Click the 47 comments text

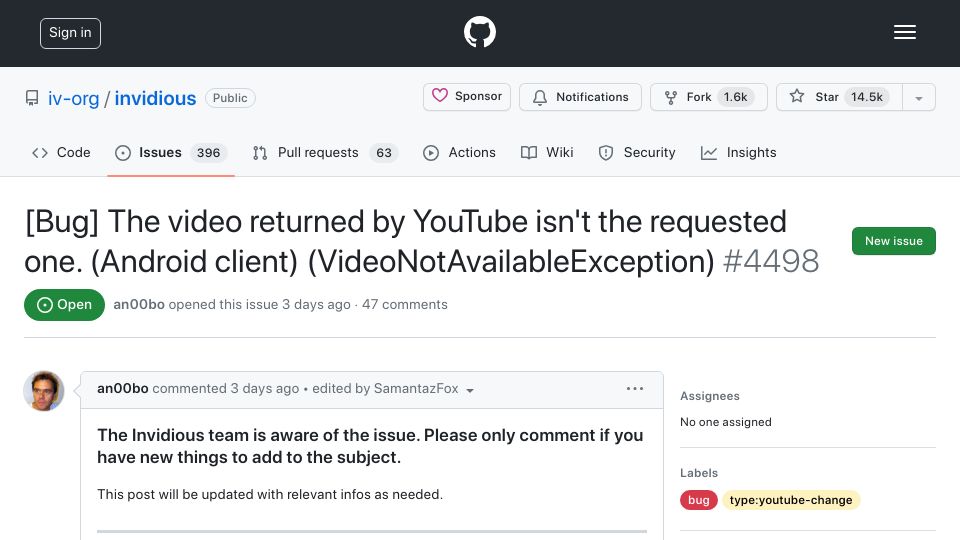click(x=405, y=304)
